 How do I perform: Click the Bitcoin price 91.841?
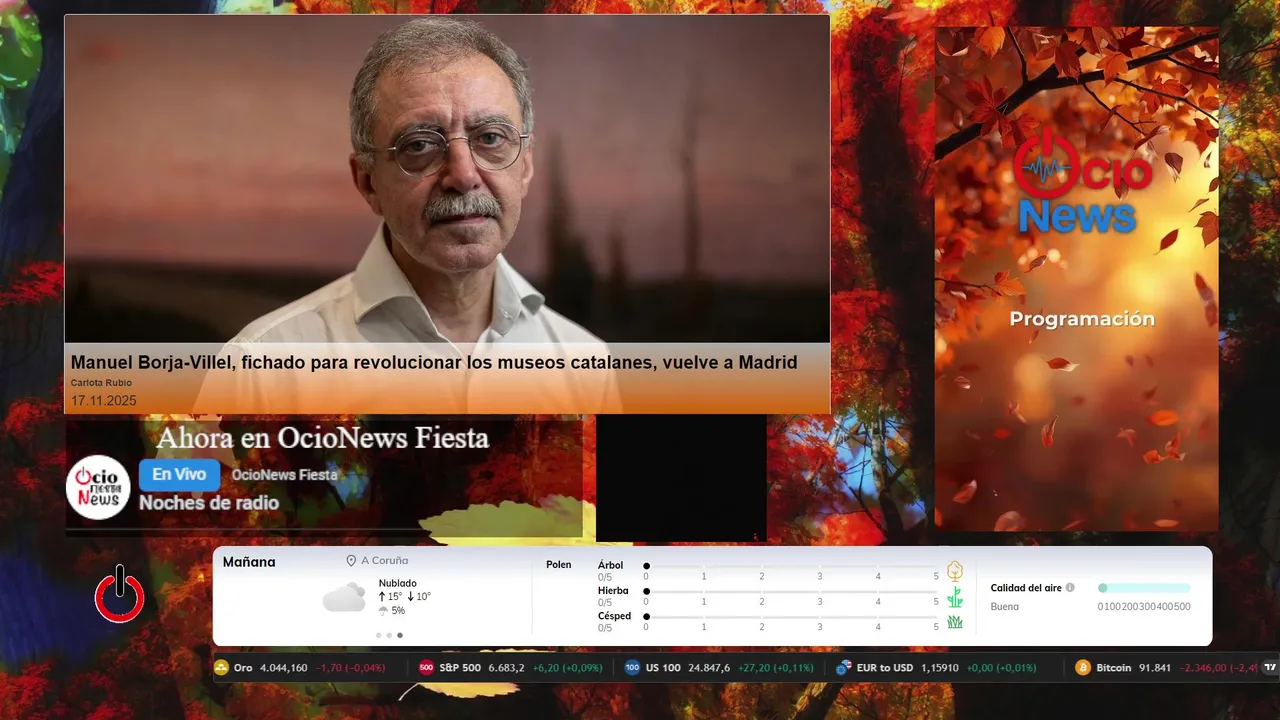point(1154,668)
